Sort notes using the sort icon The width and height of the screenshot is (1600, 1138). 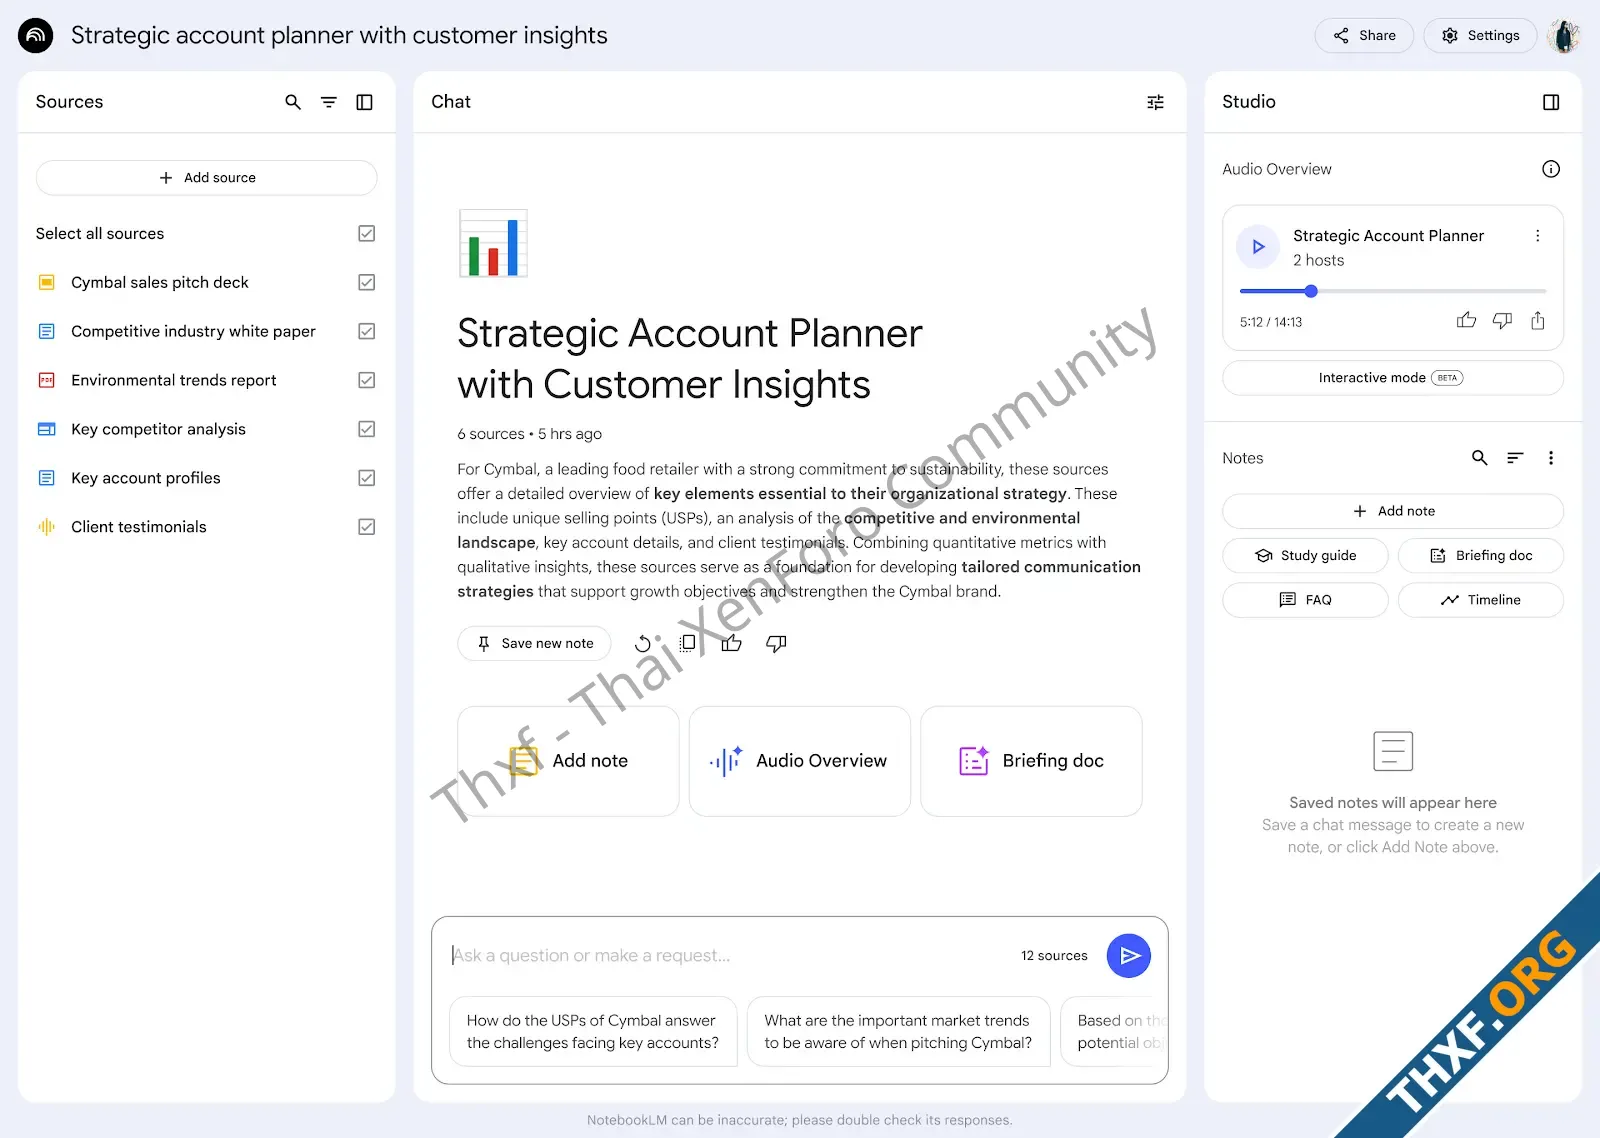(1516, 458)
